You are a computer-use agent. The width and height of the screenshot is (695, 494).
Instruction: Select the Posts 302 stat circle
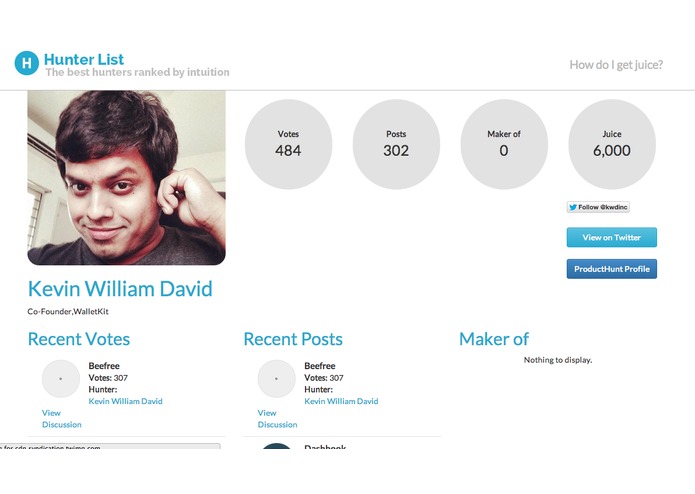pyautogui.click(x=396, y=144)
